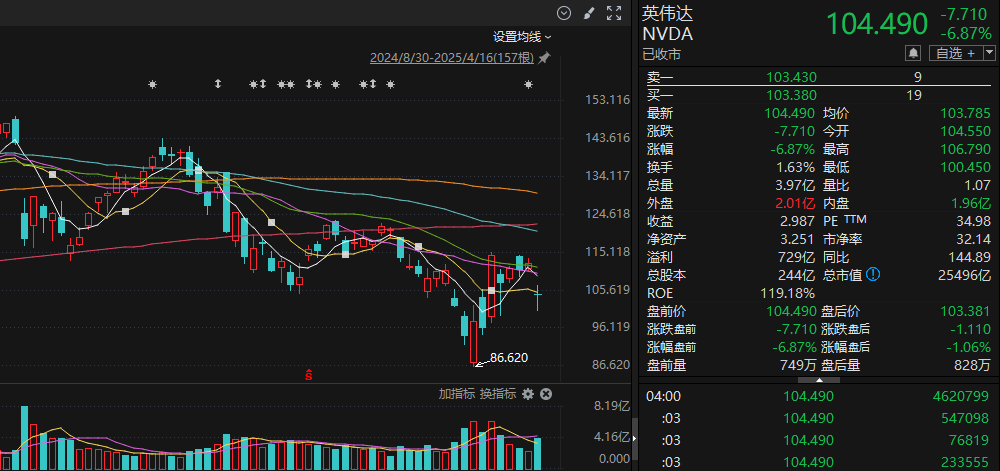1000x471 pixels.
Task: Open indicator settings gear icon
Action: click(528, 394)
